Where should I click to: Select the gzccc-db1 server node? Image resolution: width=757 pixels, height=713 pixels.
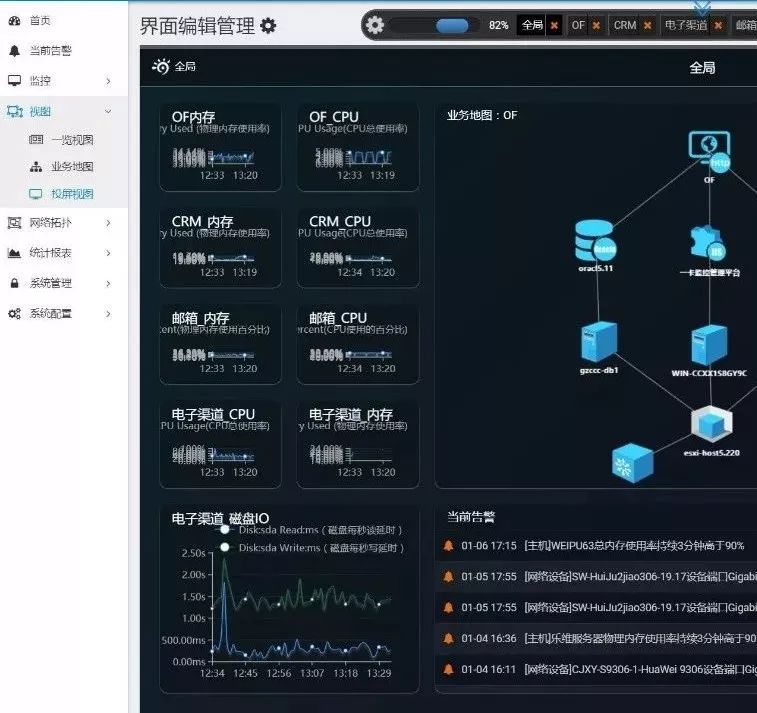click(599, 342)
